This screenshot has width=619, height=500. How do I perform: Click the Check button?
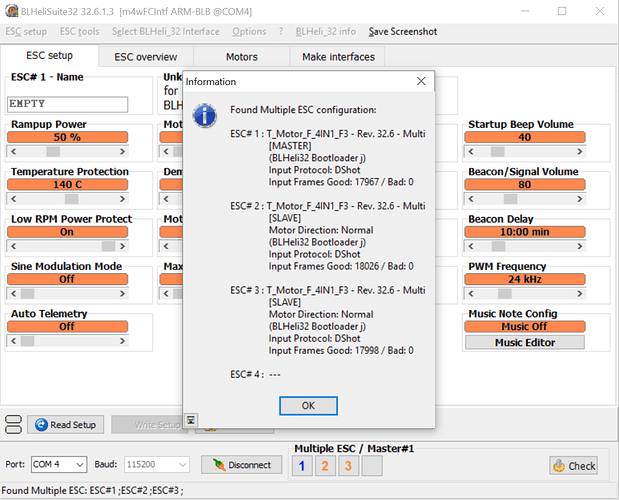click(x=574, y=466)
